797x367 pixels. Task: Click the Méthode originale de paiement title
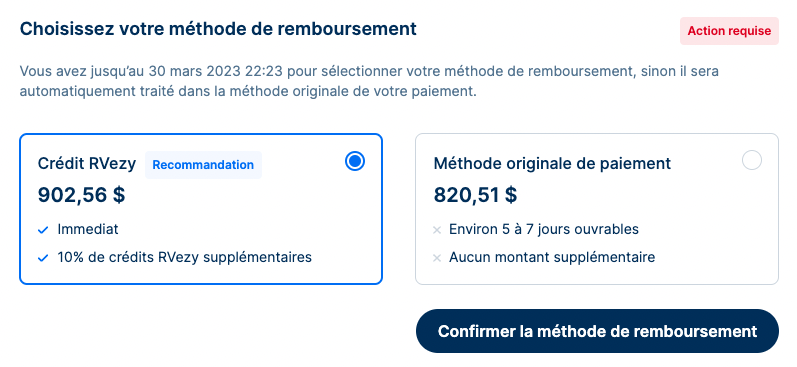(x=553, y=164)
